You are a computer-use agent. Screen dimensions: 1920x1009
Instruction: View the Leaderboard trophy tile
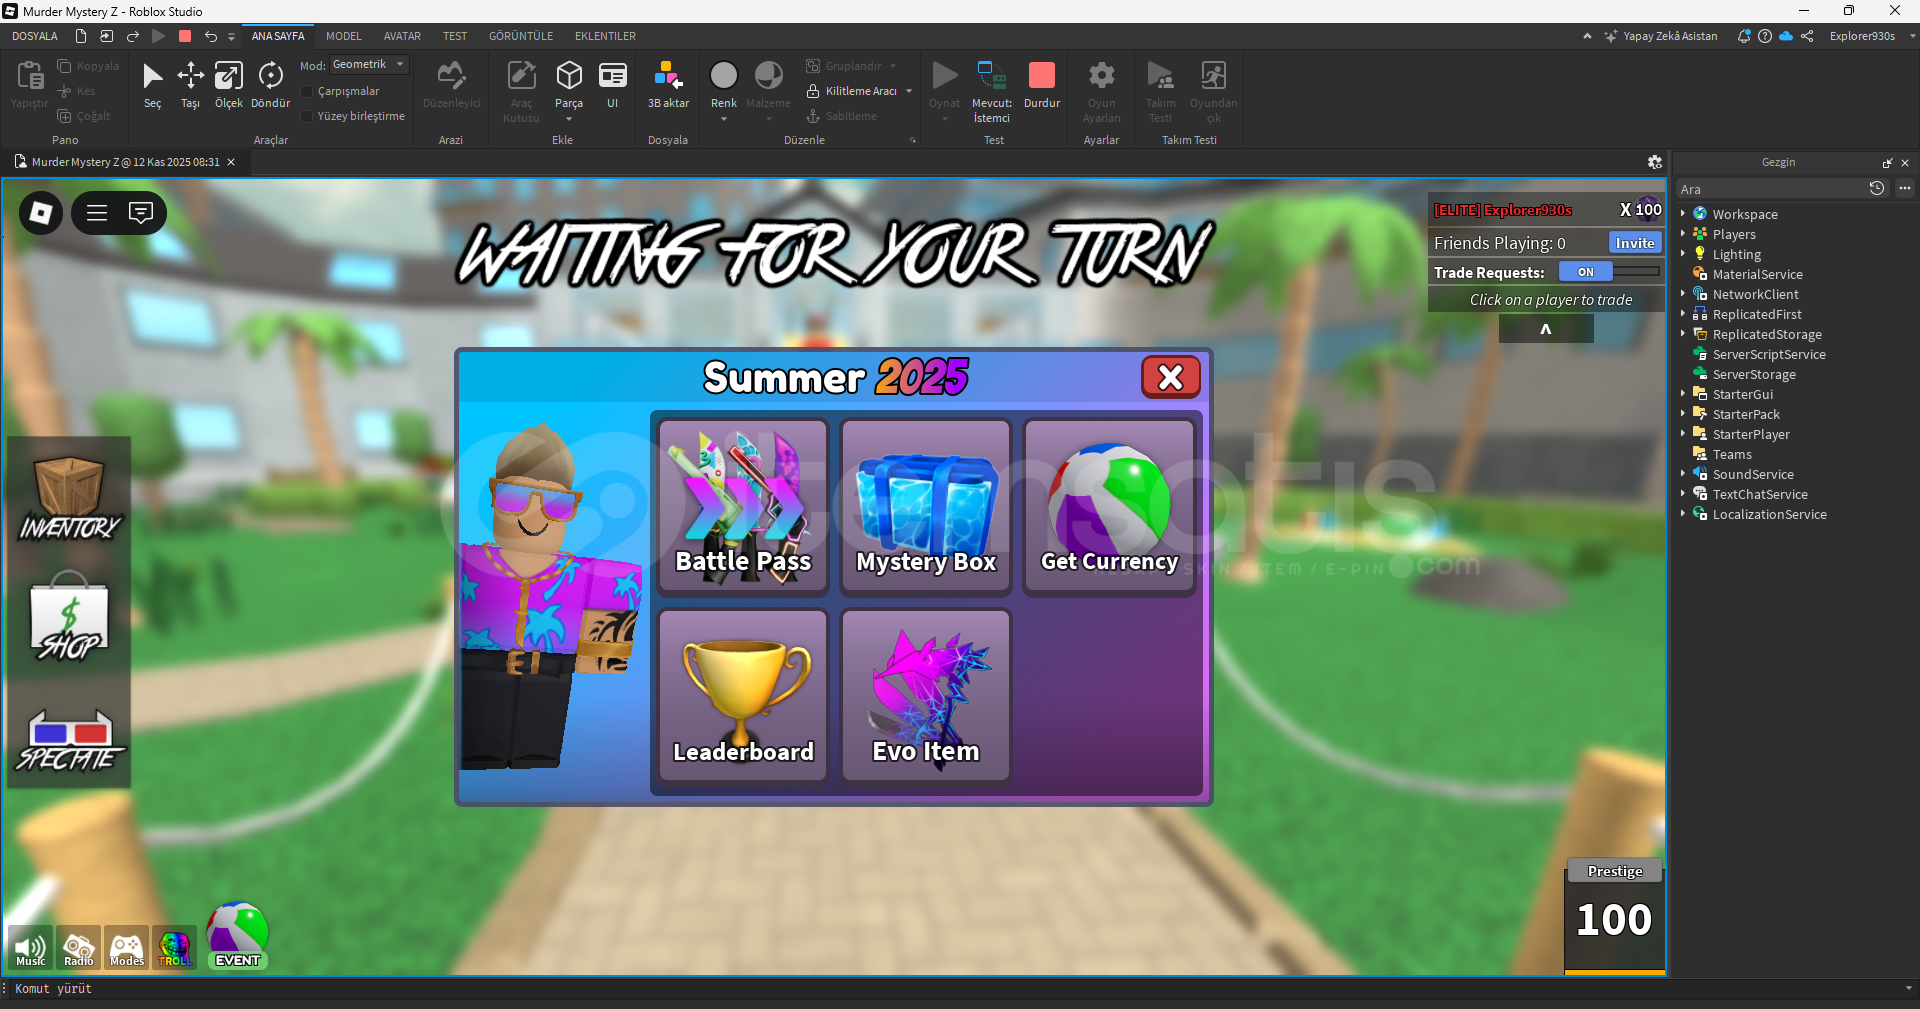(743, 696)
